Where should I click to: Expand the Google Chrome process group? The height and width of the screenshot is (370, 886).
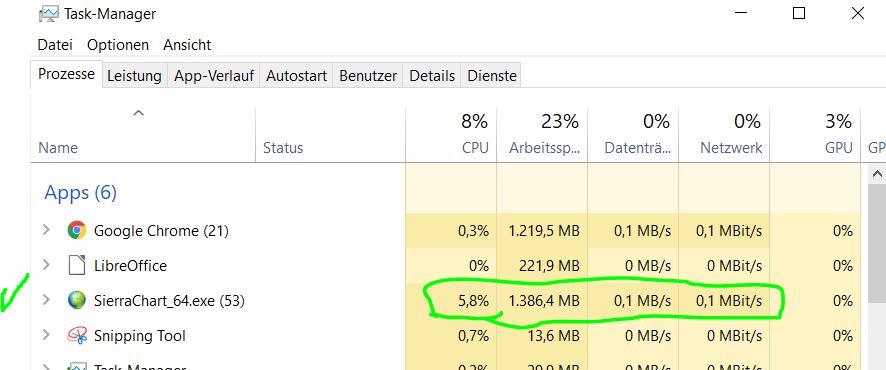(46, 230)
